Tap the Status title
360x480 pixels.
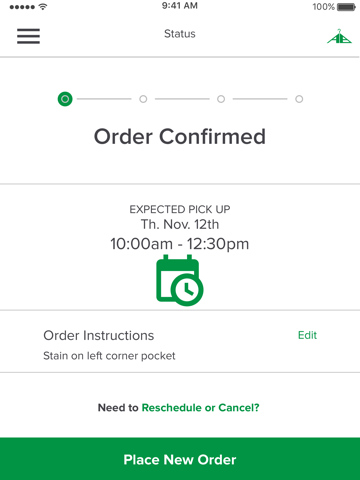[x=180, y=34]
